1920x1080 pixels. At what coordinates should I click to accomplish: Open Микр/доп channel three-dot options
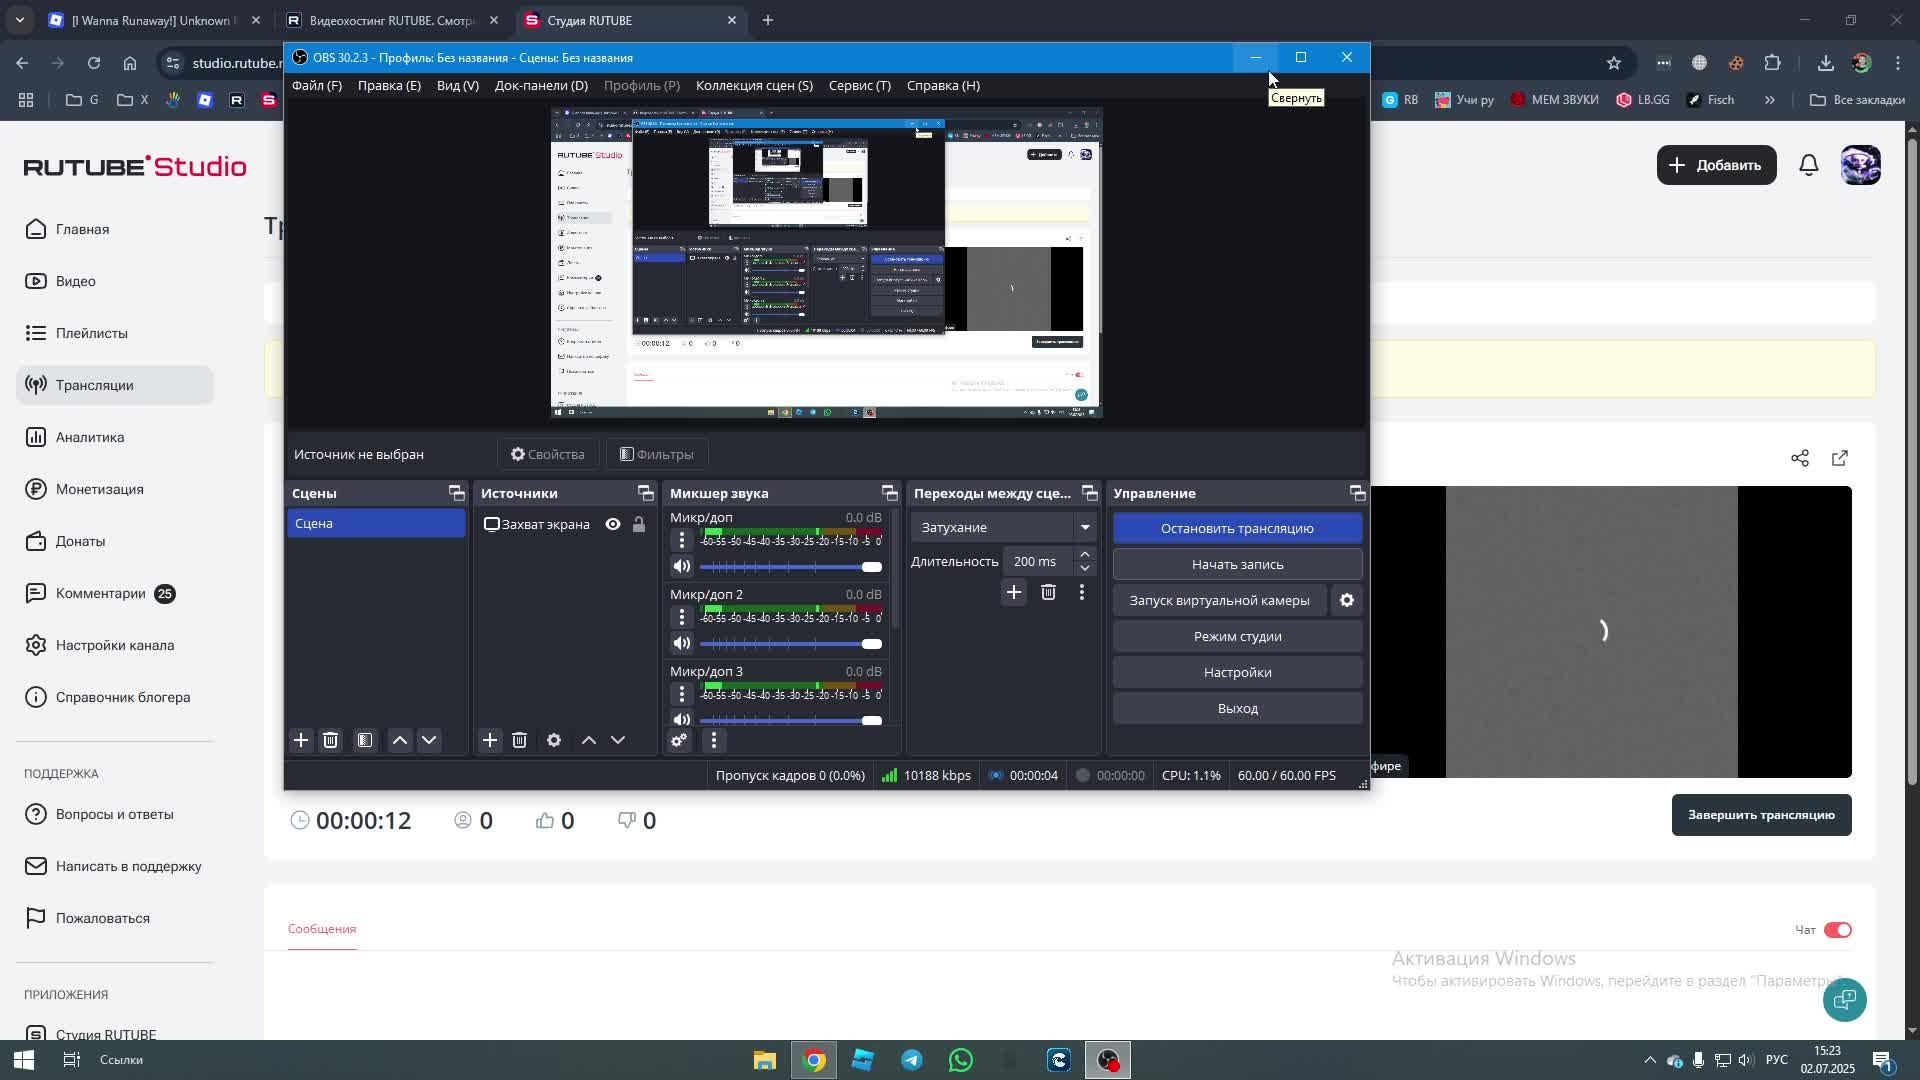pos(682,540)
